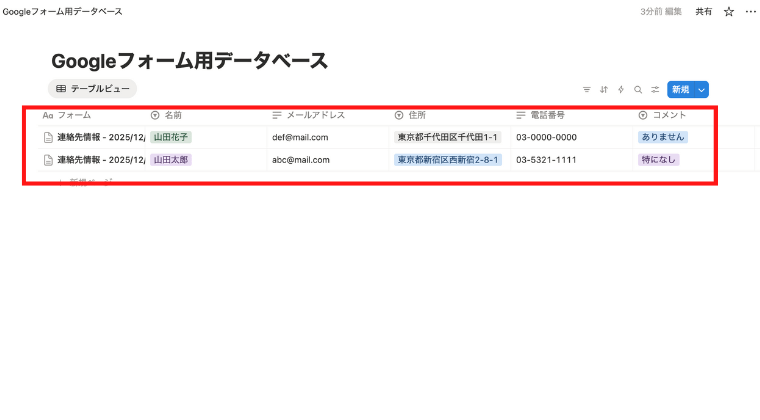
Task: Open the コメント column header menu
Action: pyautogui.click(x=669, y=115)
